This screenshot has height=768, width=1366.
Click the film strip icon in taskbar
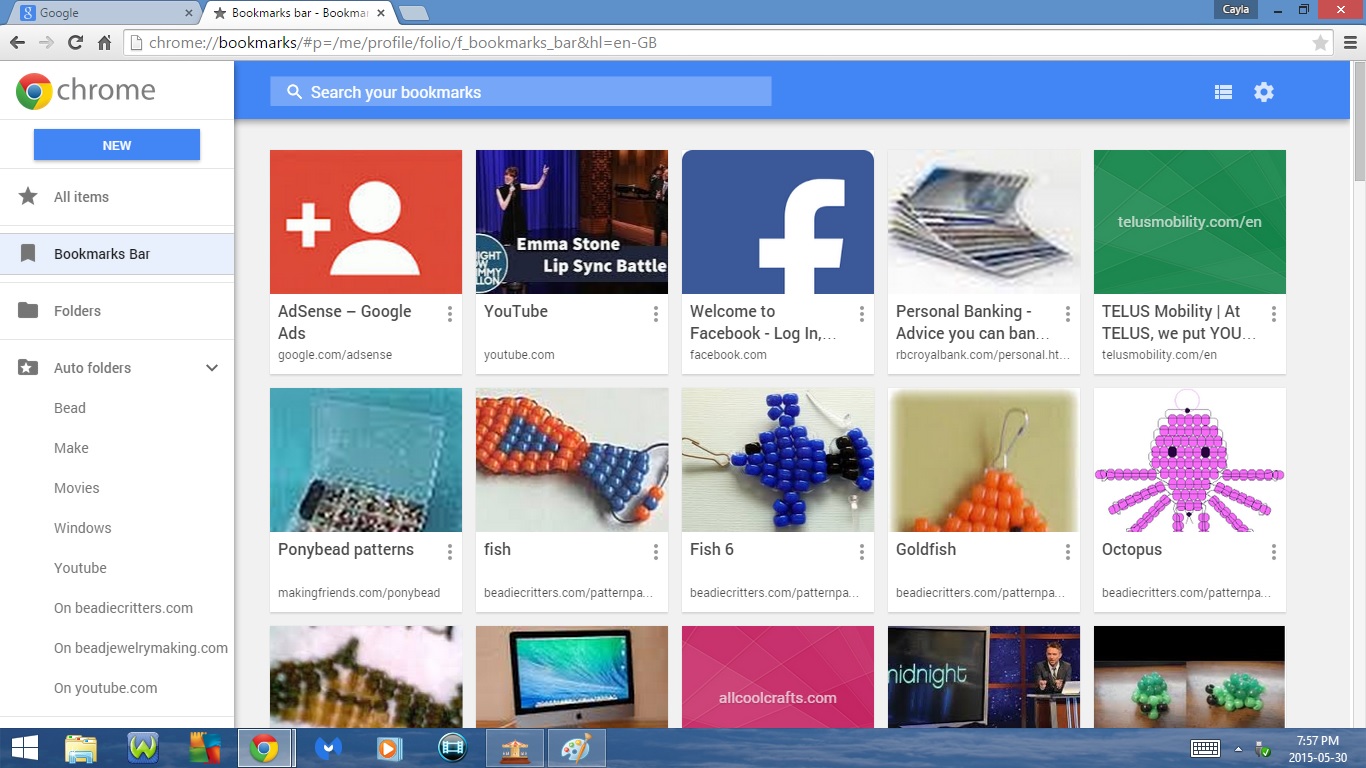point(453,748)
